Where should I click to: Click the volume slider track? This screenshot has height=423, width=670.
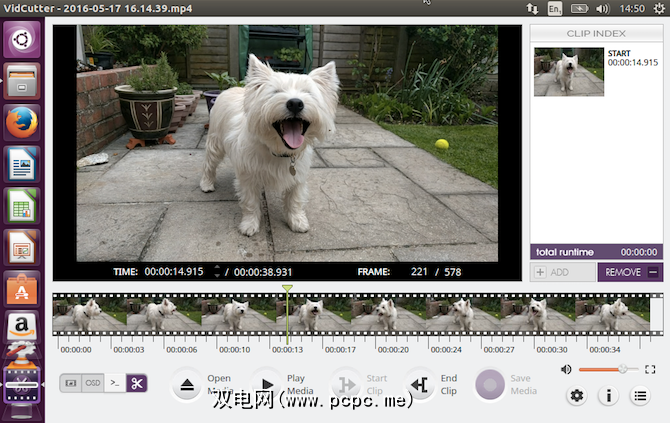click(x=606, y=369)
